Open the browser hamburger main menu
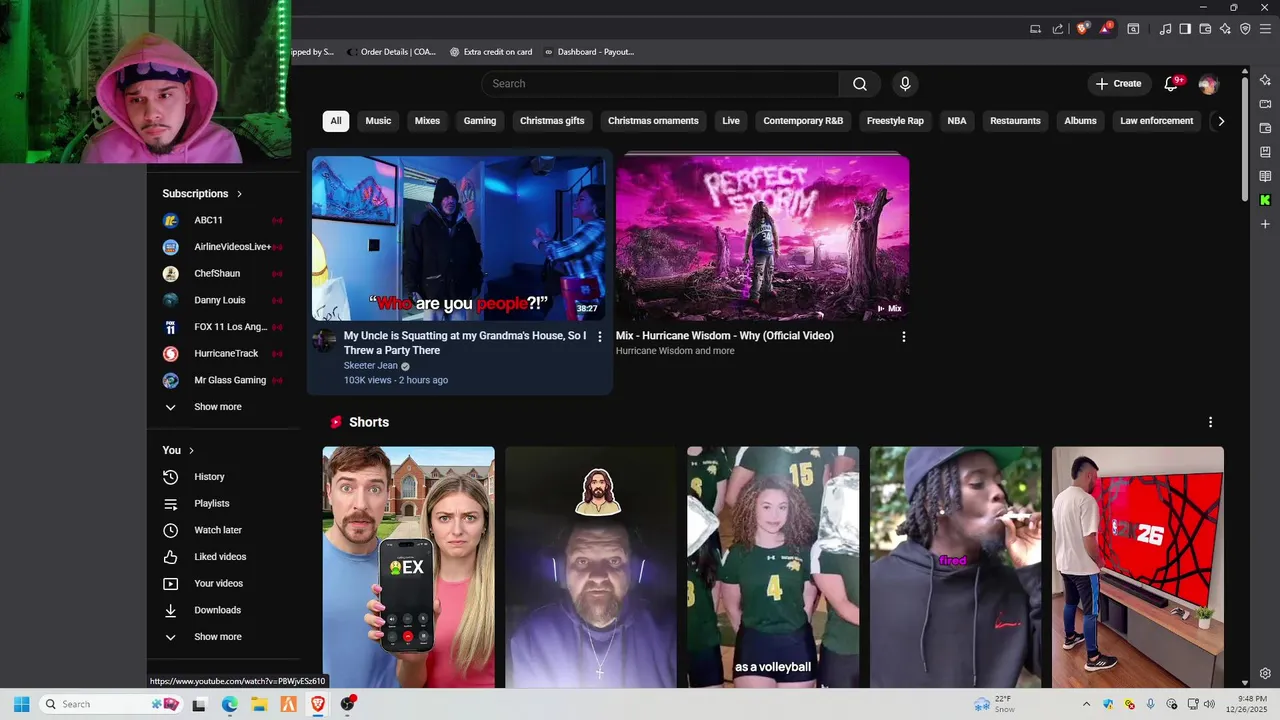Image resolution: width=1280 pixels, height=720 pixels. (x=1265, y=29)
